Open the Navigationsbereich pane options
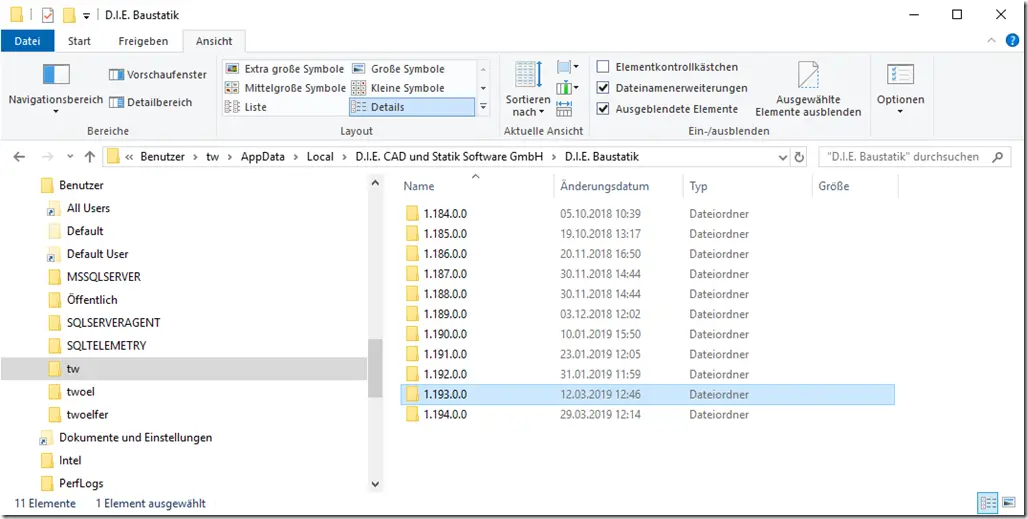1028x519 pixels. pos(56,89)
